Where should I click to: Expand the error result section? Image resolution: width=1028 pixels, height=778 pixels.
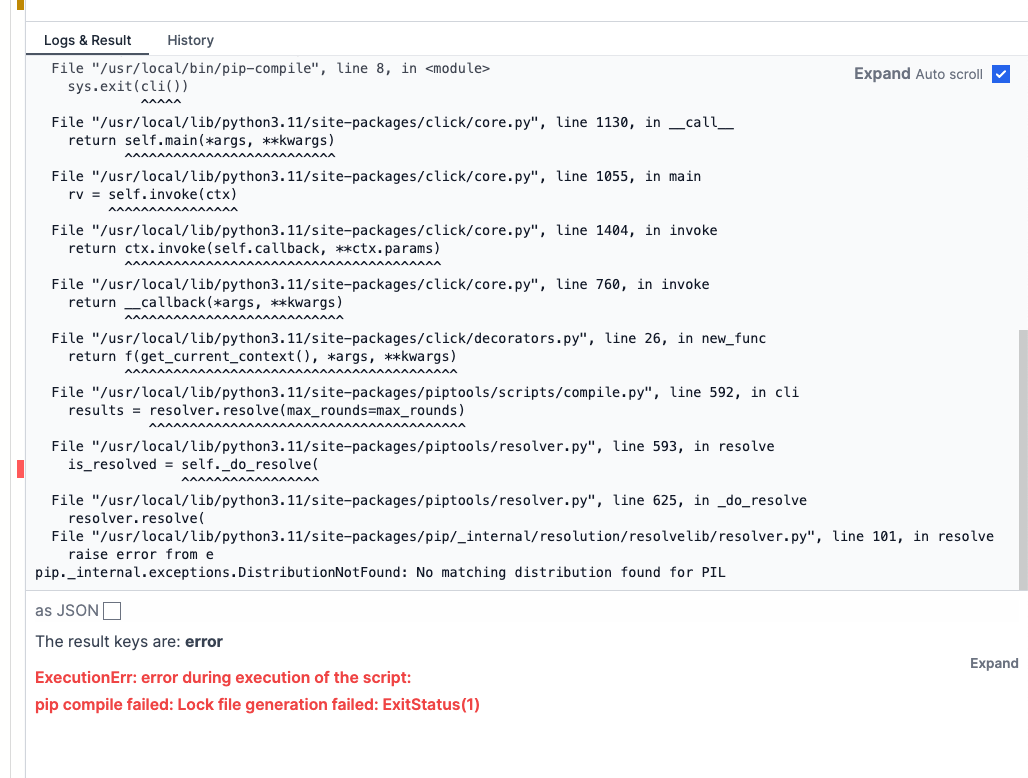coord(994,663)
